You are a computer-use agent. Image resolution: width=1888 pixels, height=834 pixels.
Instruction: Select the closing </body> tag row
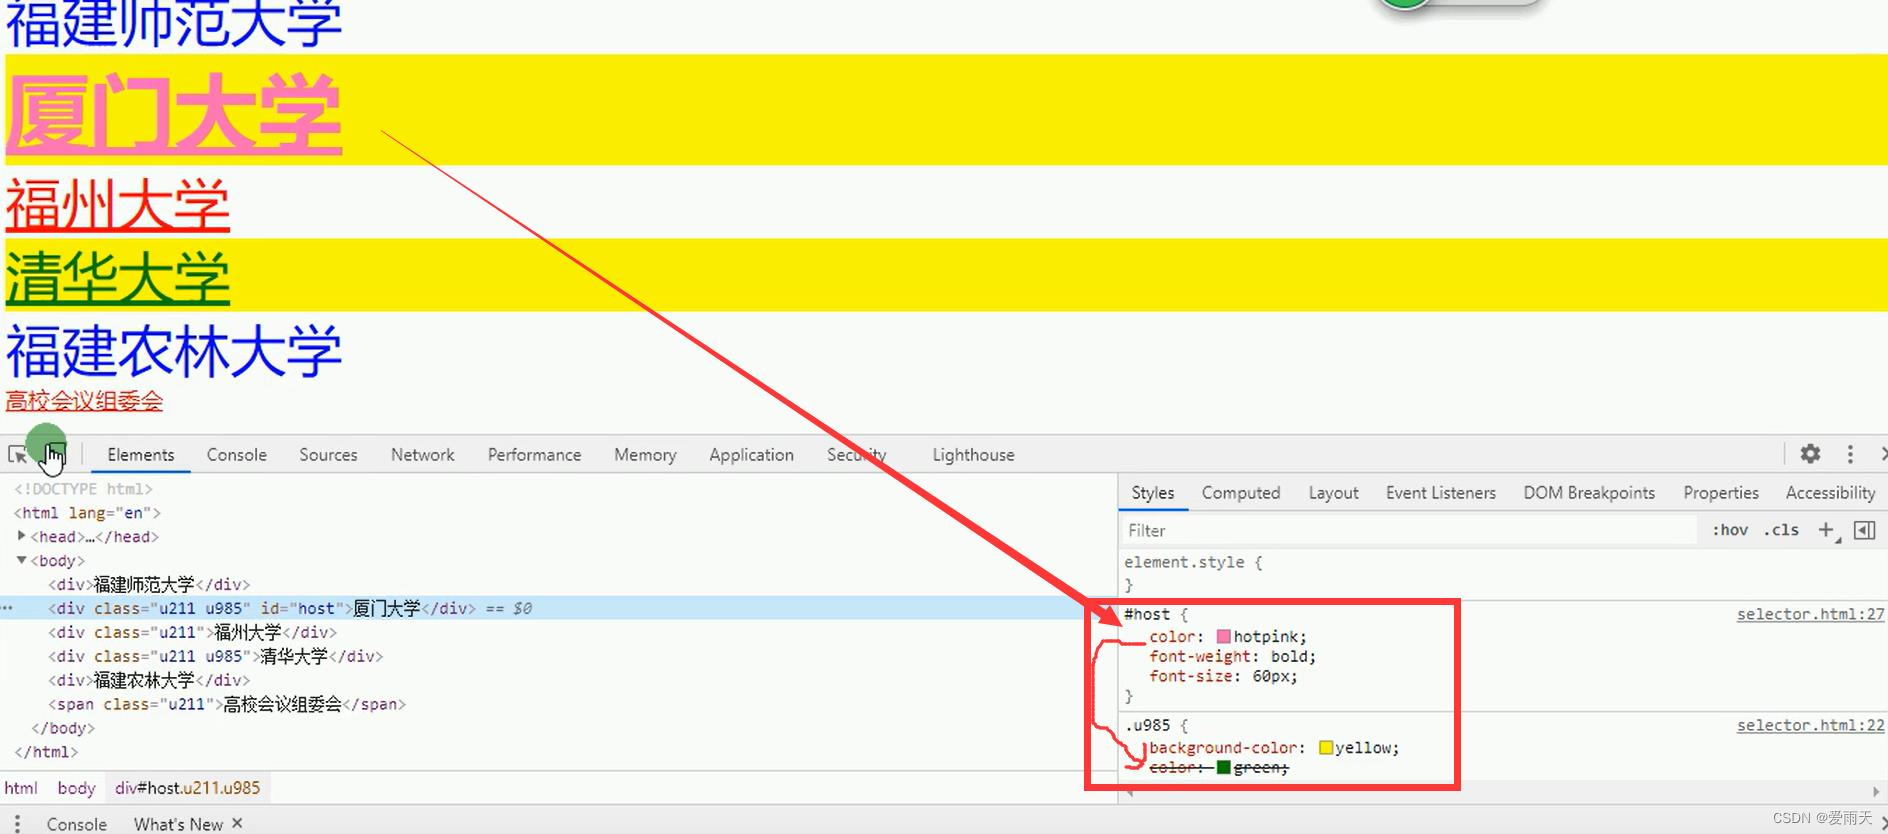click(63, 728)
